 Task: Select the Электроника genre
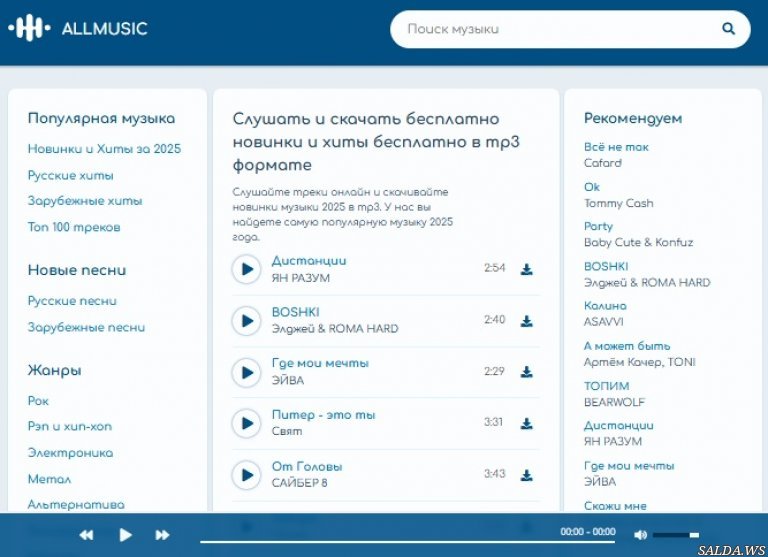(70, 453)
